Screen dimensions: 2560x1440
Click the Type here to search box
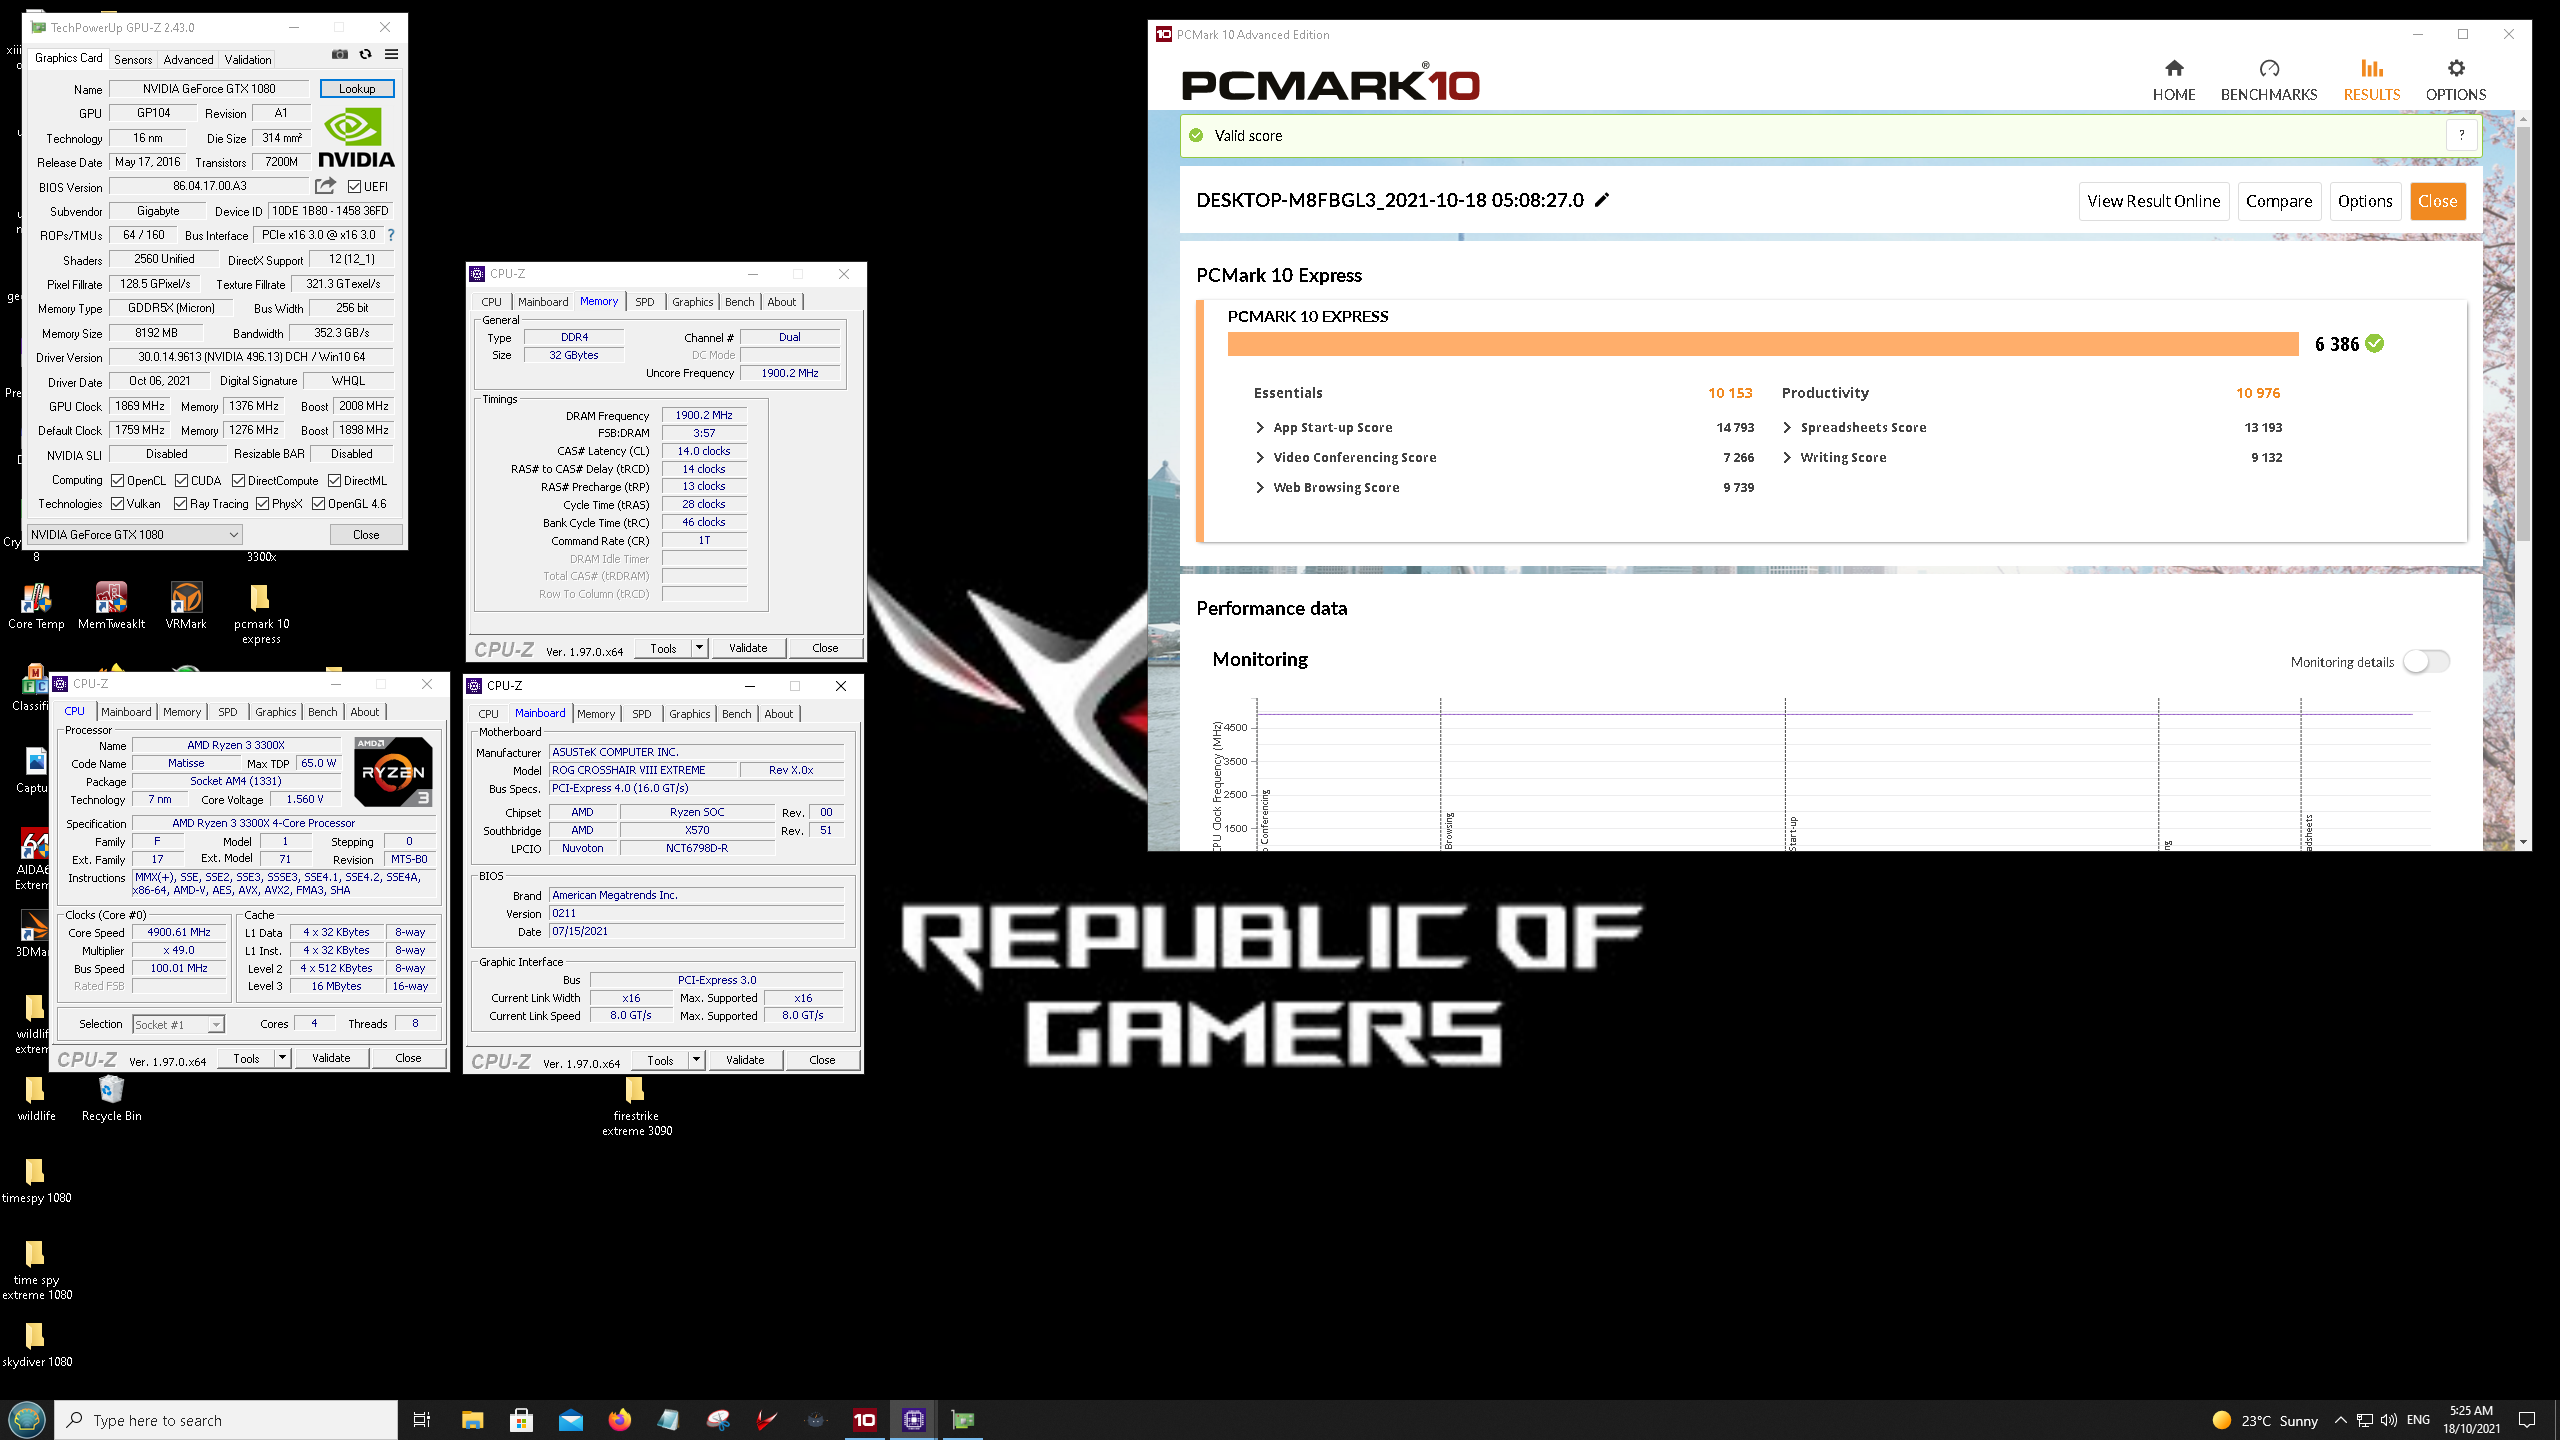228,1420
